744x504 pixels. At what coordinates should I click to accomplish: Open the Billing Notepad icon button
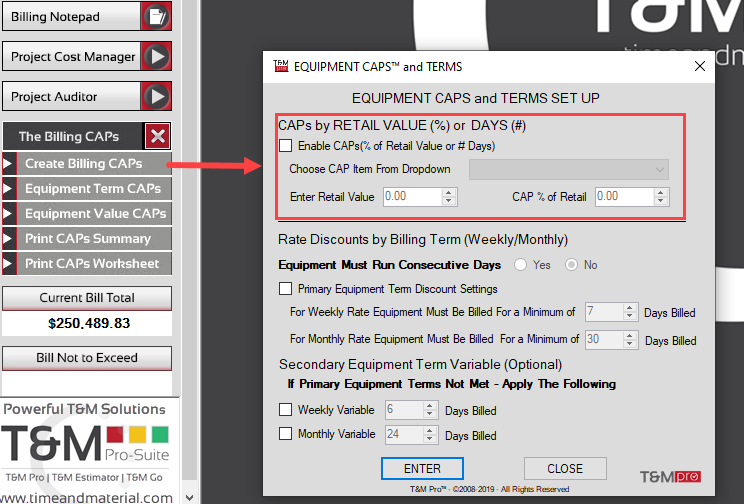tap(156, 17)
